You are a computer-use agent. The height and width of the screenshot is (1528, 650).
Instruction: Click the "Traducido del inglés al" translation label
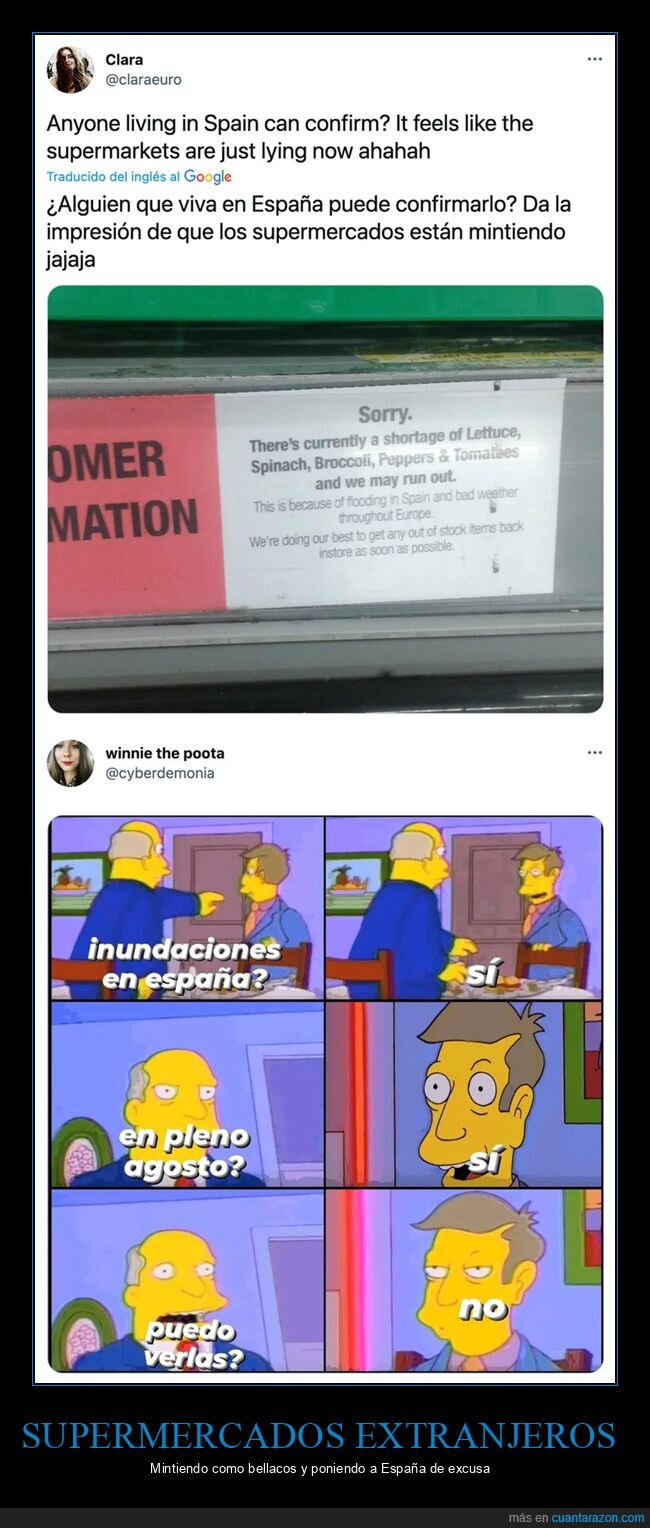pyautogui.click(x=114, y=177)
